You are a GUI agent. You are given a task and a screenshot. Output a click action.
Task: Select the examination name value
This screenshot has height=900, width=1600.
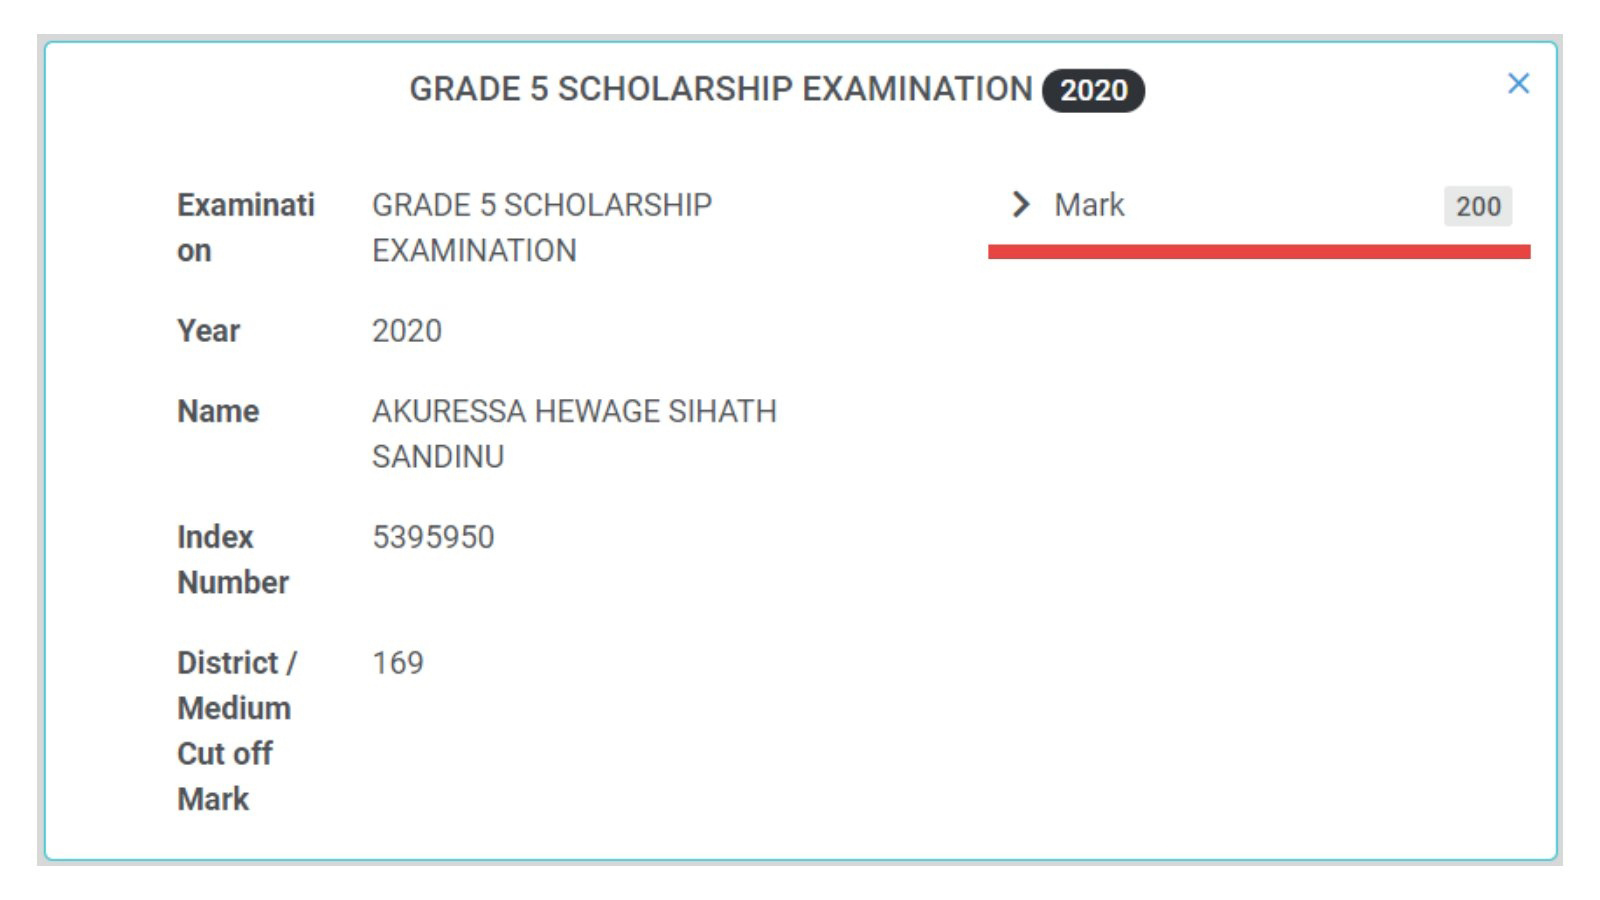[542, 228]
